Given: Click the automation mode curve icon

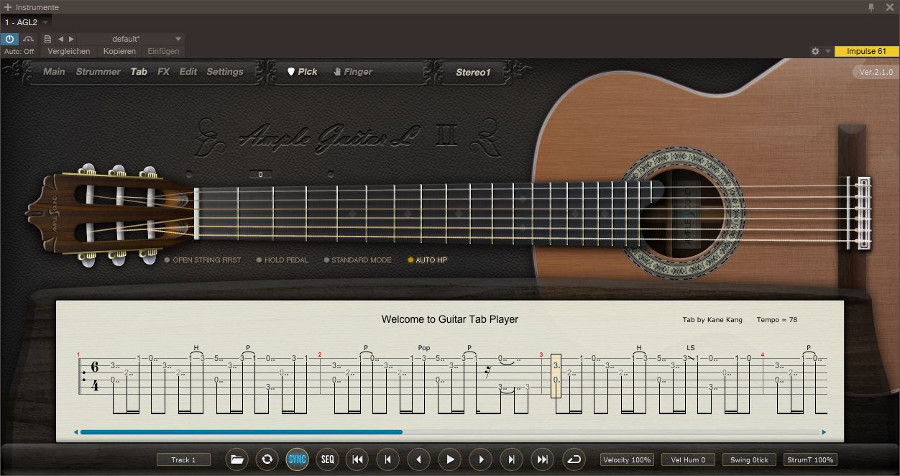Looking at the screenshot, I should coord(29,39).
